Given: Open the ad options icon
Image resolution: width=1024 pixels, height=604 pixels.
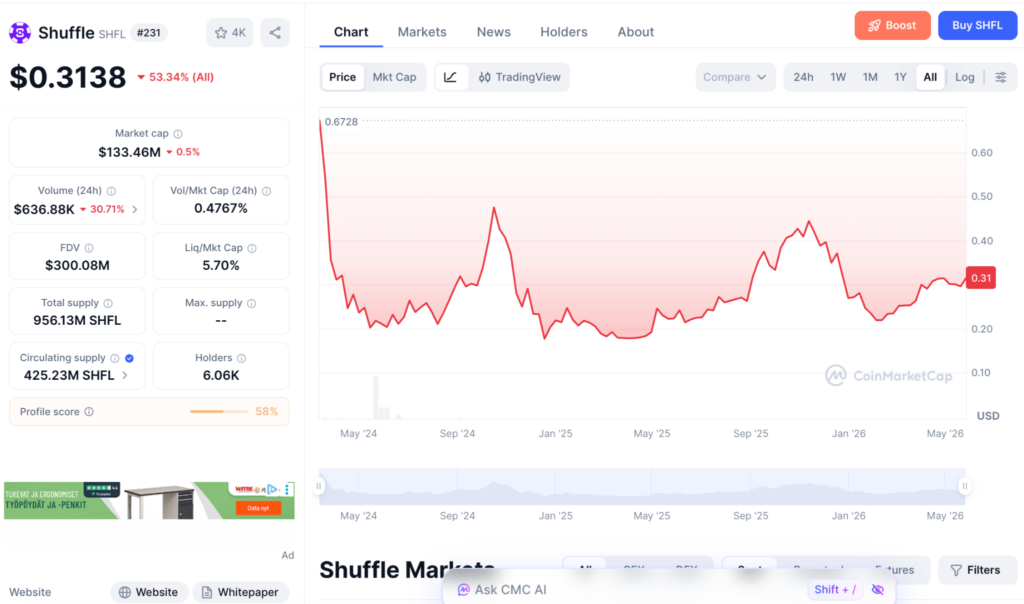Looking at the screenshot, I should [x=287, y=489].
